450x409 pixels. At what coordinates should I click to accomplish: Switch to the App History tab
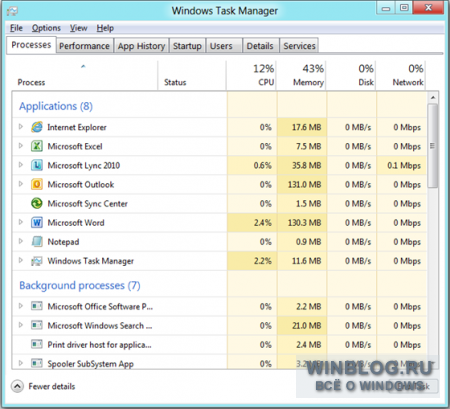click(141, 46)
